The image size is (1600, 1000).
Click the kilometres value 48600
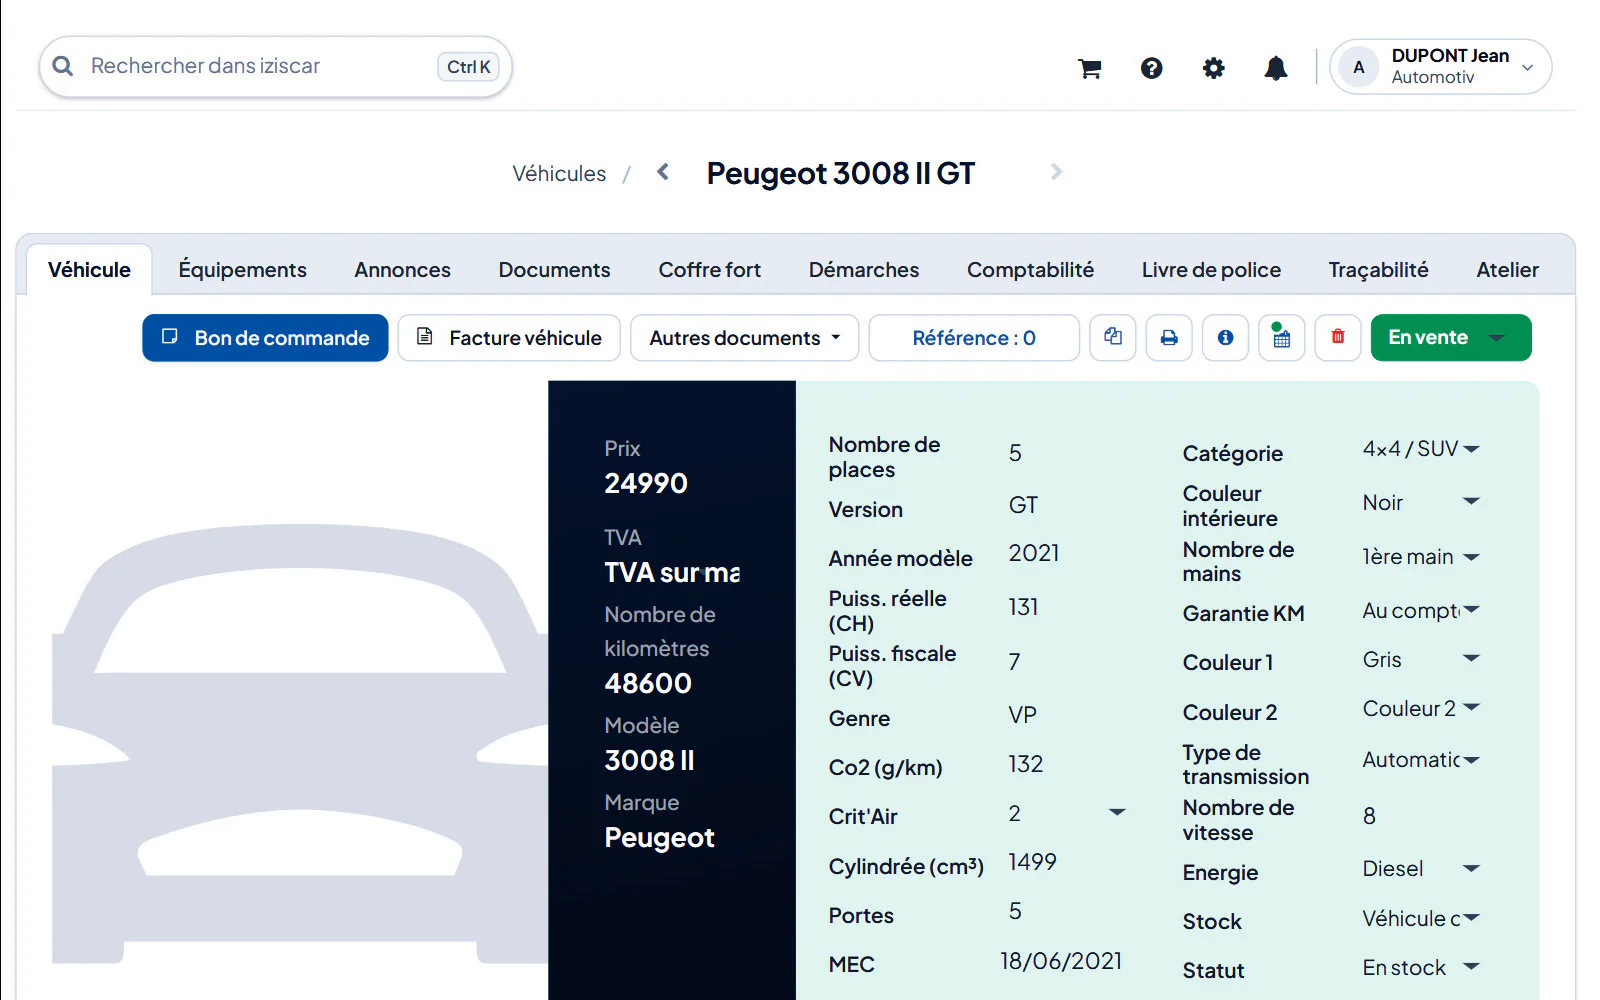point(648,684)
